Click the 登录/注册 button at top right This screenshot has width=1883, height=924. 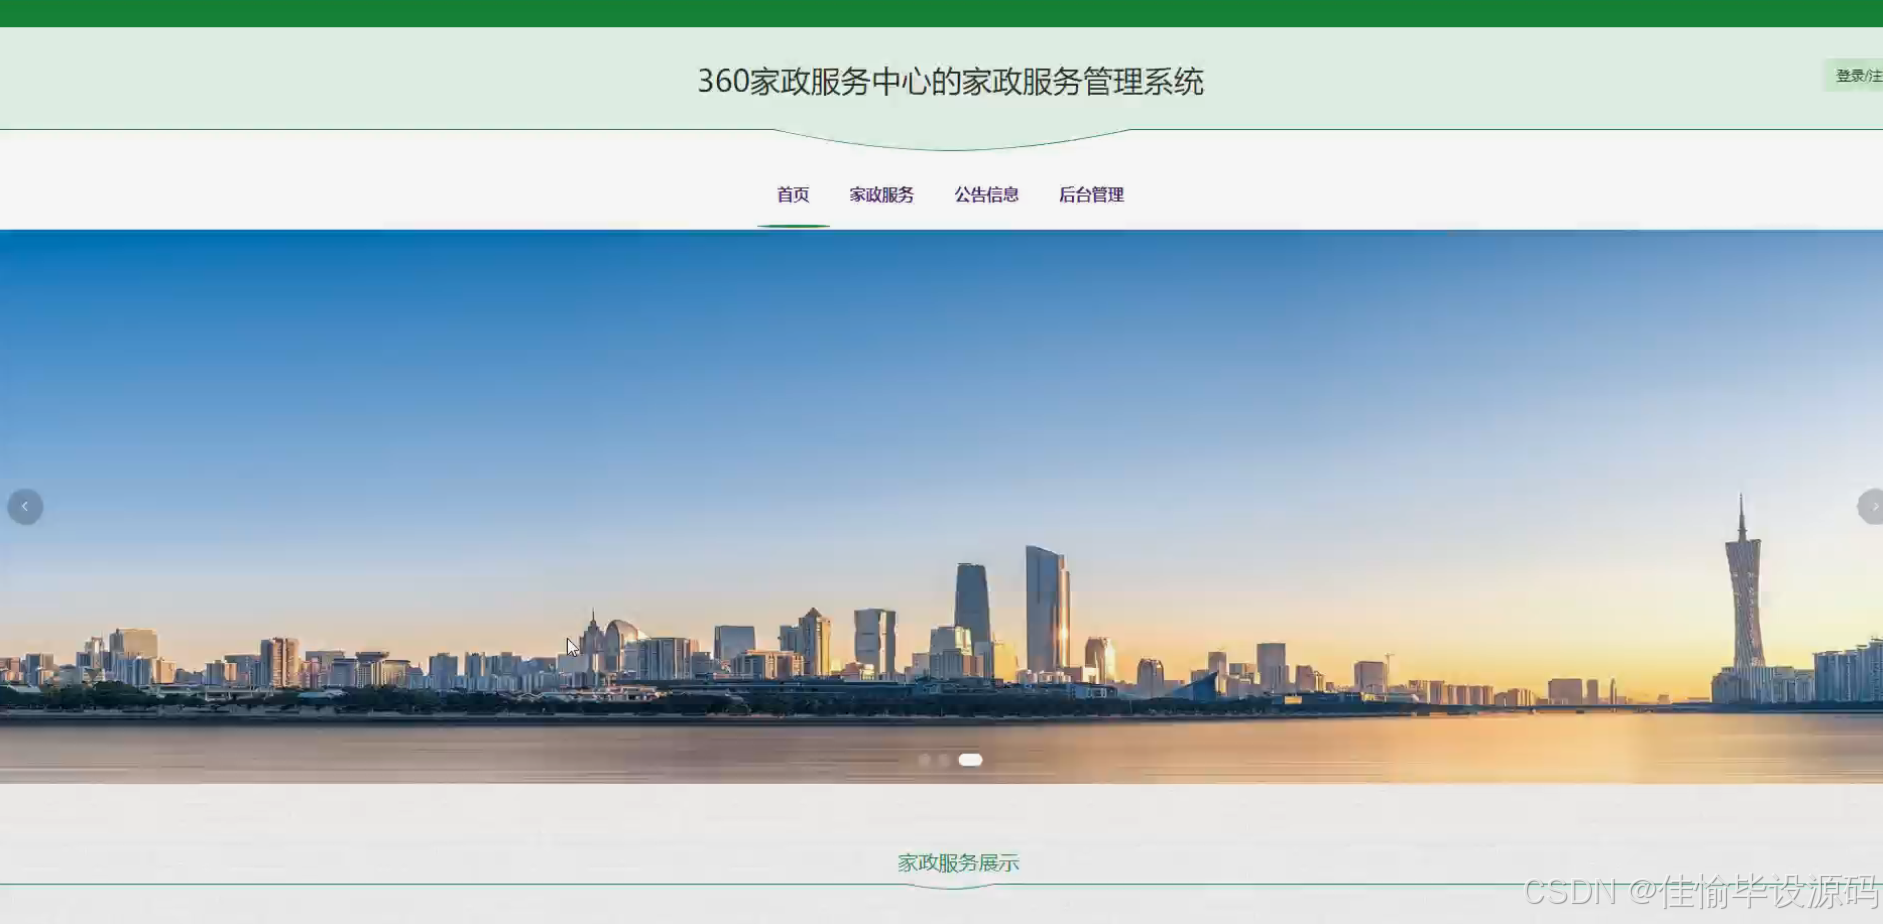pos(1855,76)
